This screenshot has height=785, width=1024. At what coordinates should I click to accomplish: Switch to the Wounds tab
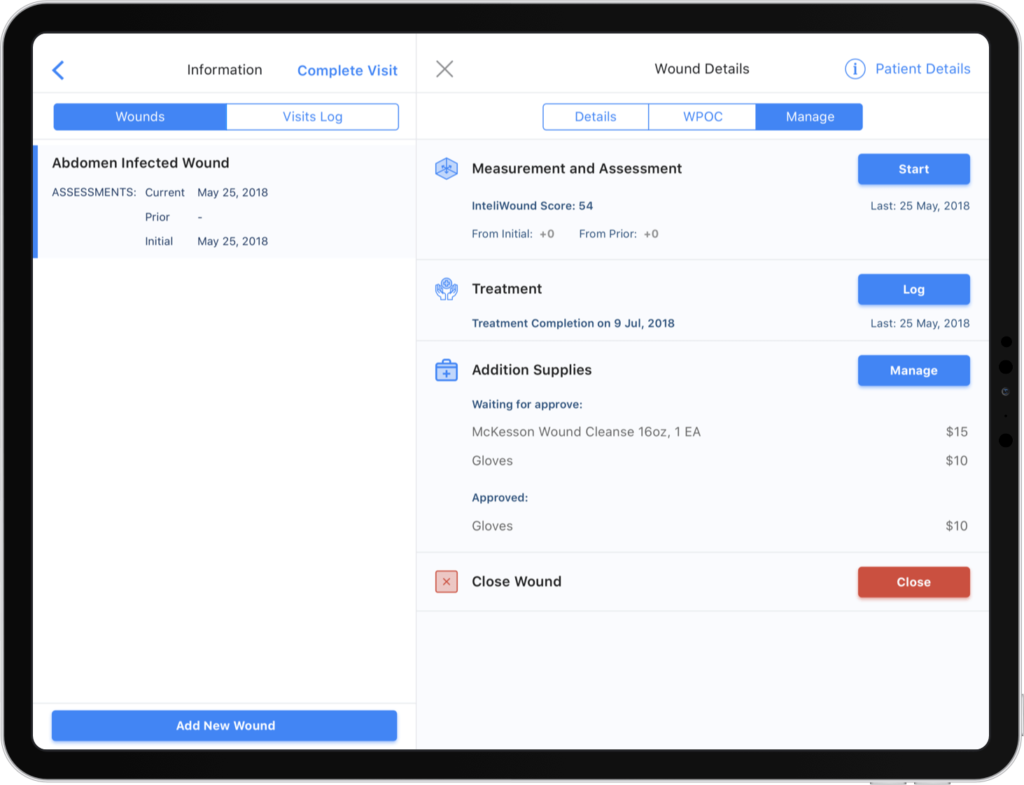(x=140, y=116)
